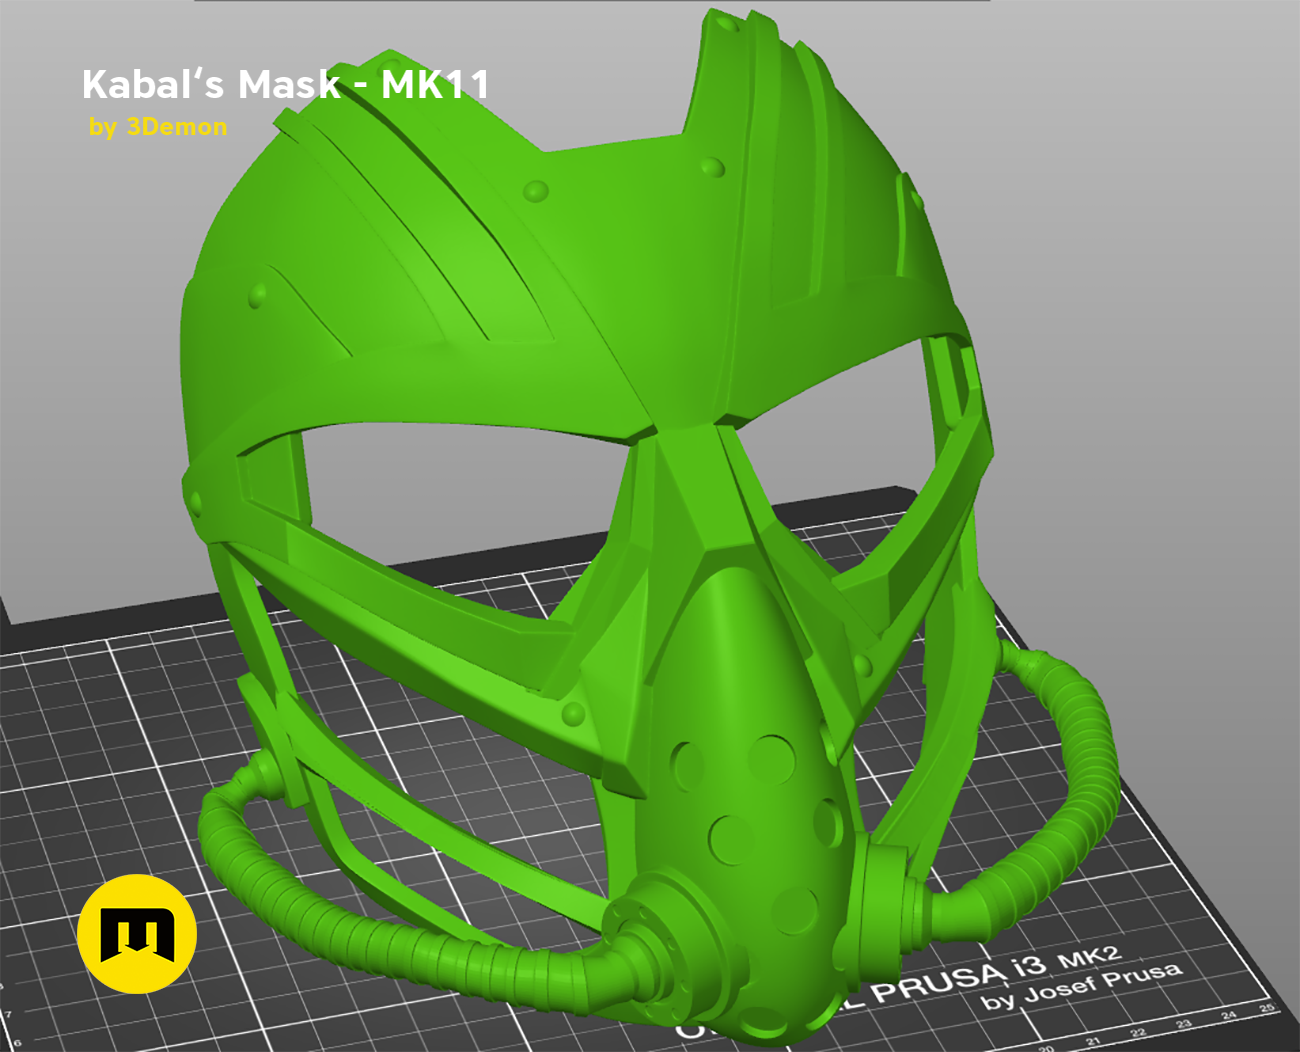Click the number 24 on the bed ruler
The image size is (1300, 1052).
click(1228, 1015)
